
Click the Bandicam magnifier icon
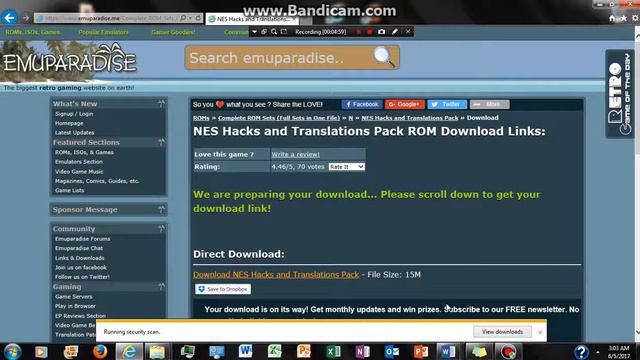(x=274, y=31)
